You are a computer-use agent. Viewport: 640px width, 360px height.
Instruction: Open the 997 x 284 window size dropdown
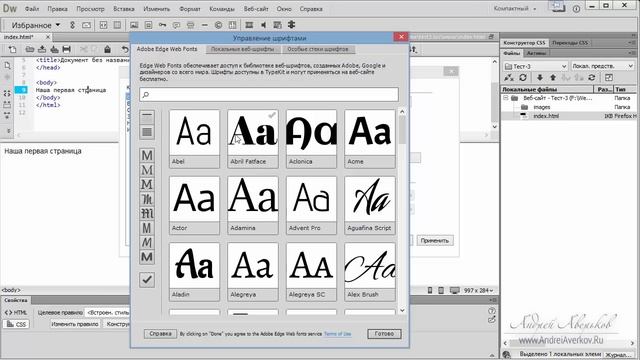click(x=479, y=291)
